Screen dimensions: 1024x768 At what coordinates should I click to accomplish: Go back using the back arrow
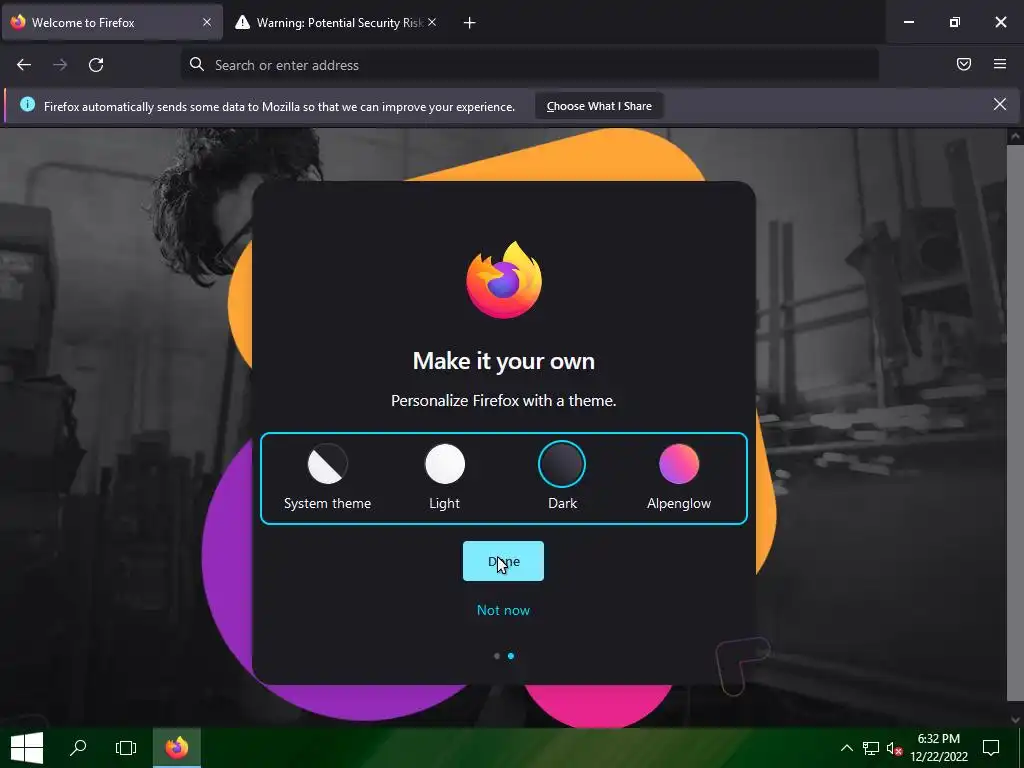24,65
